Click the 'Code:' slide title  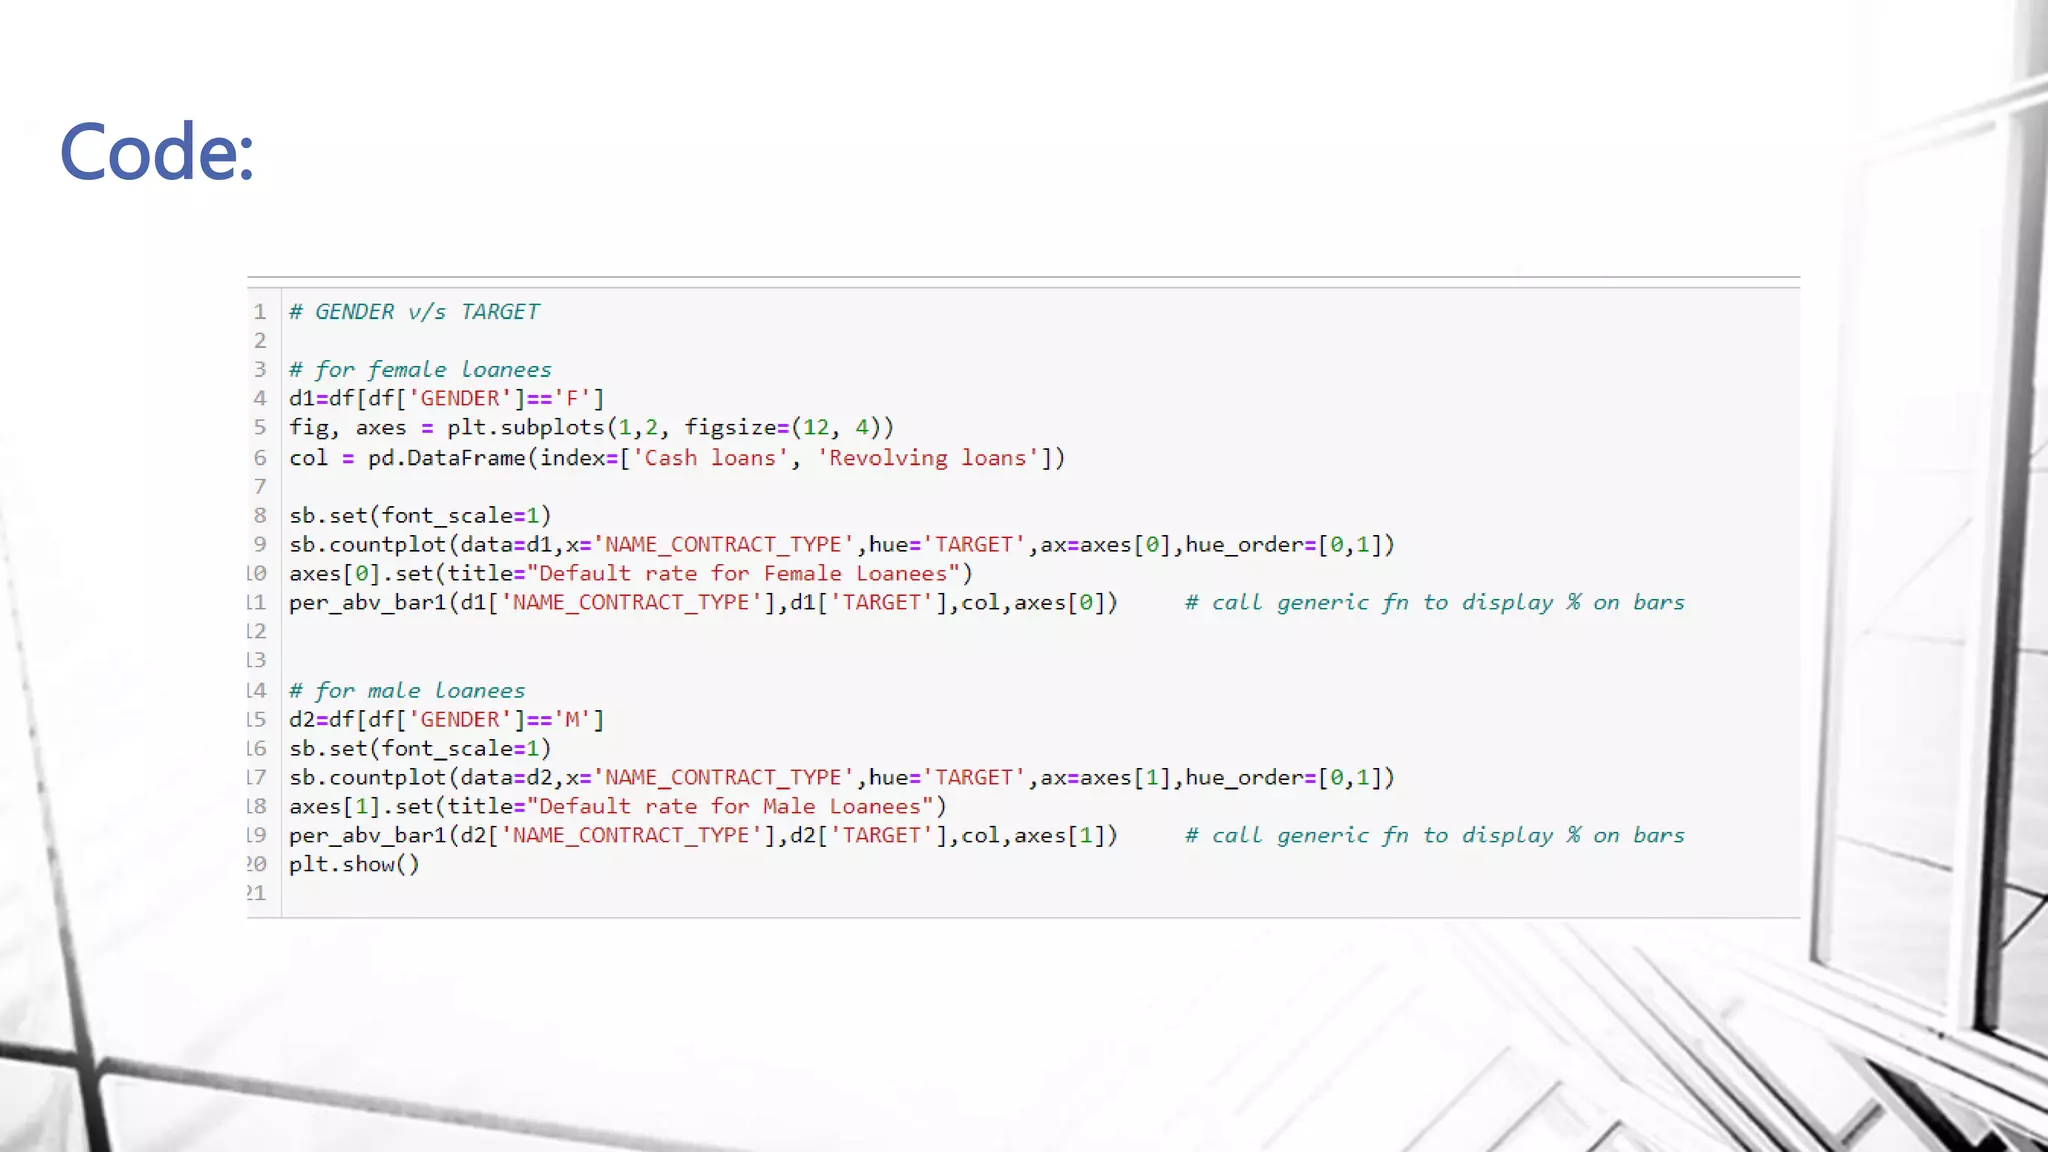pyautogui.click(x=157, y=152)
